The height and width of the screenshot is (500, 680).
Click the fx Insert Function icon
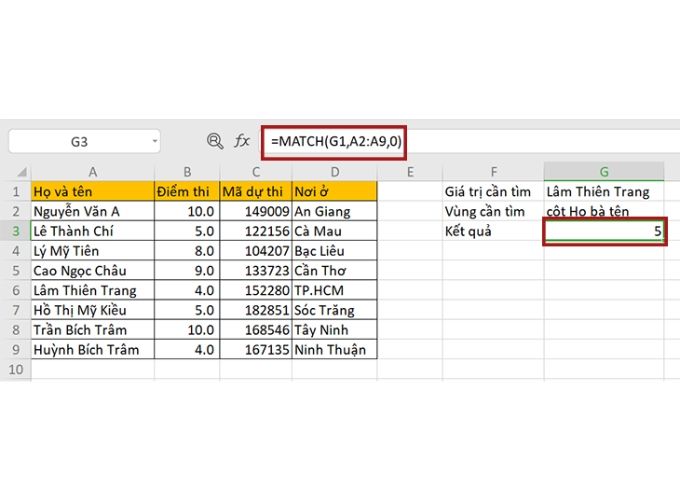242,142
